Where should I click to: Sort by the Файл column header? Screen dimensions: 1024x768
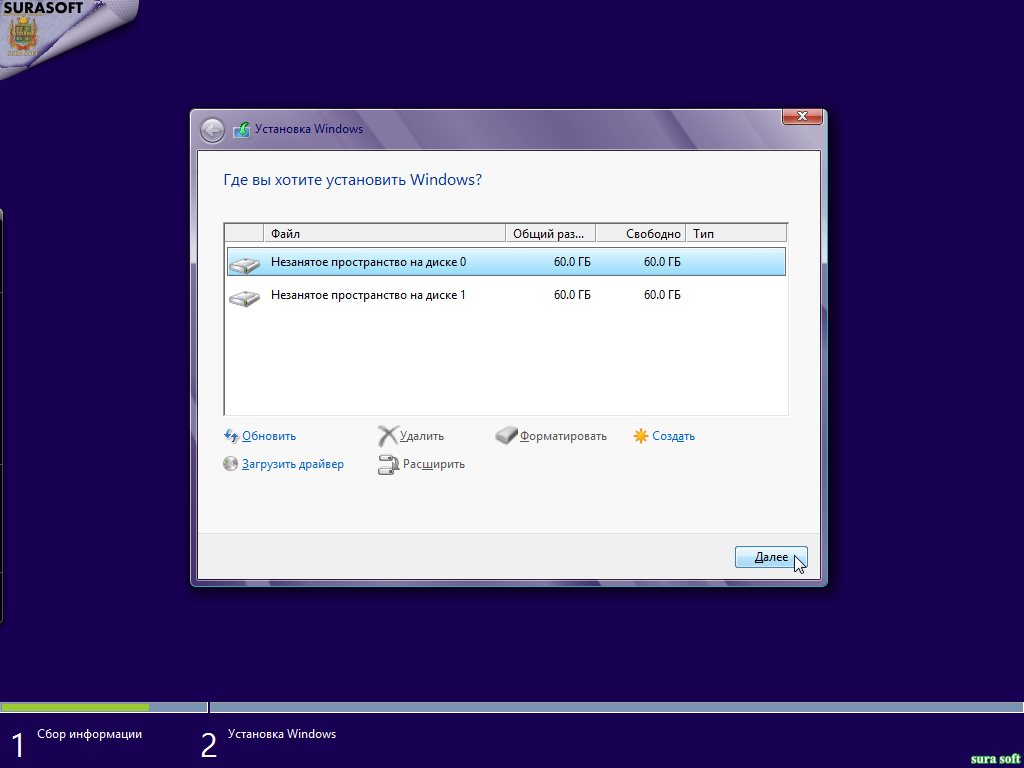[385, 233]
